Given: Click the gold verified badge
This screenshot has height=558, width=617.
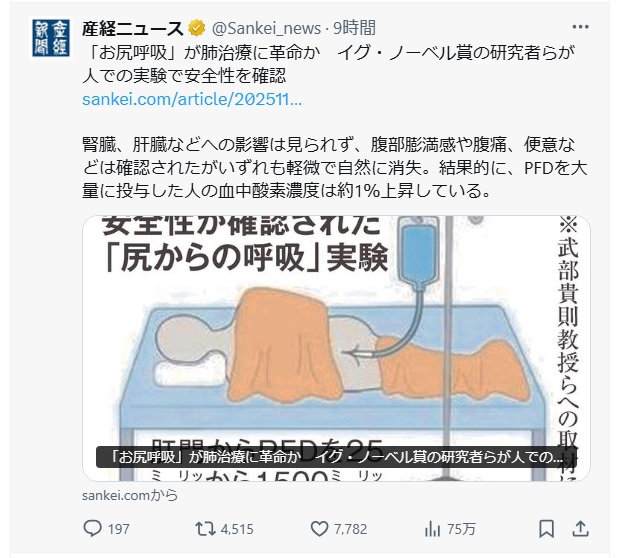Looking at the screenshot, I should 197,28.
